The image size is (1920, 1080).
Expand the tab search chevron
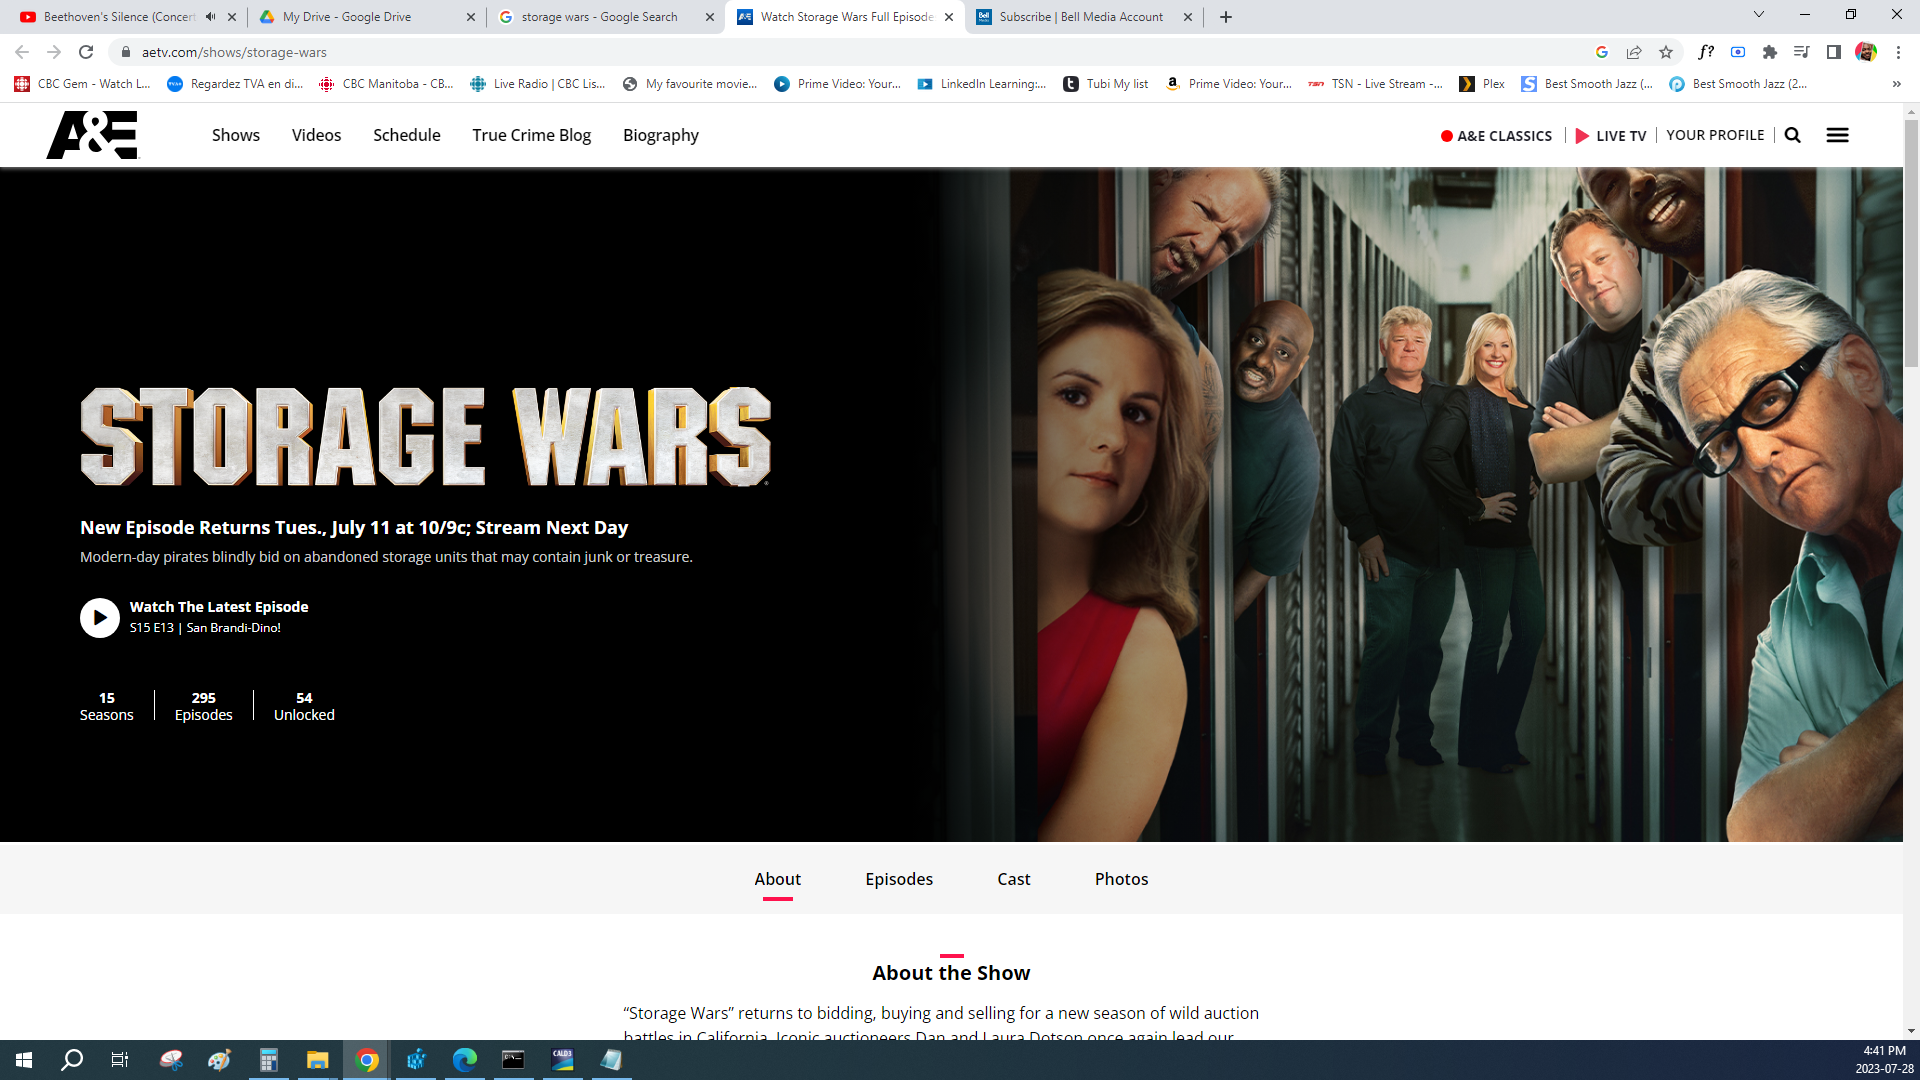(1758, 15)
